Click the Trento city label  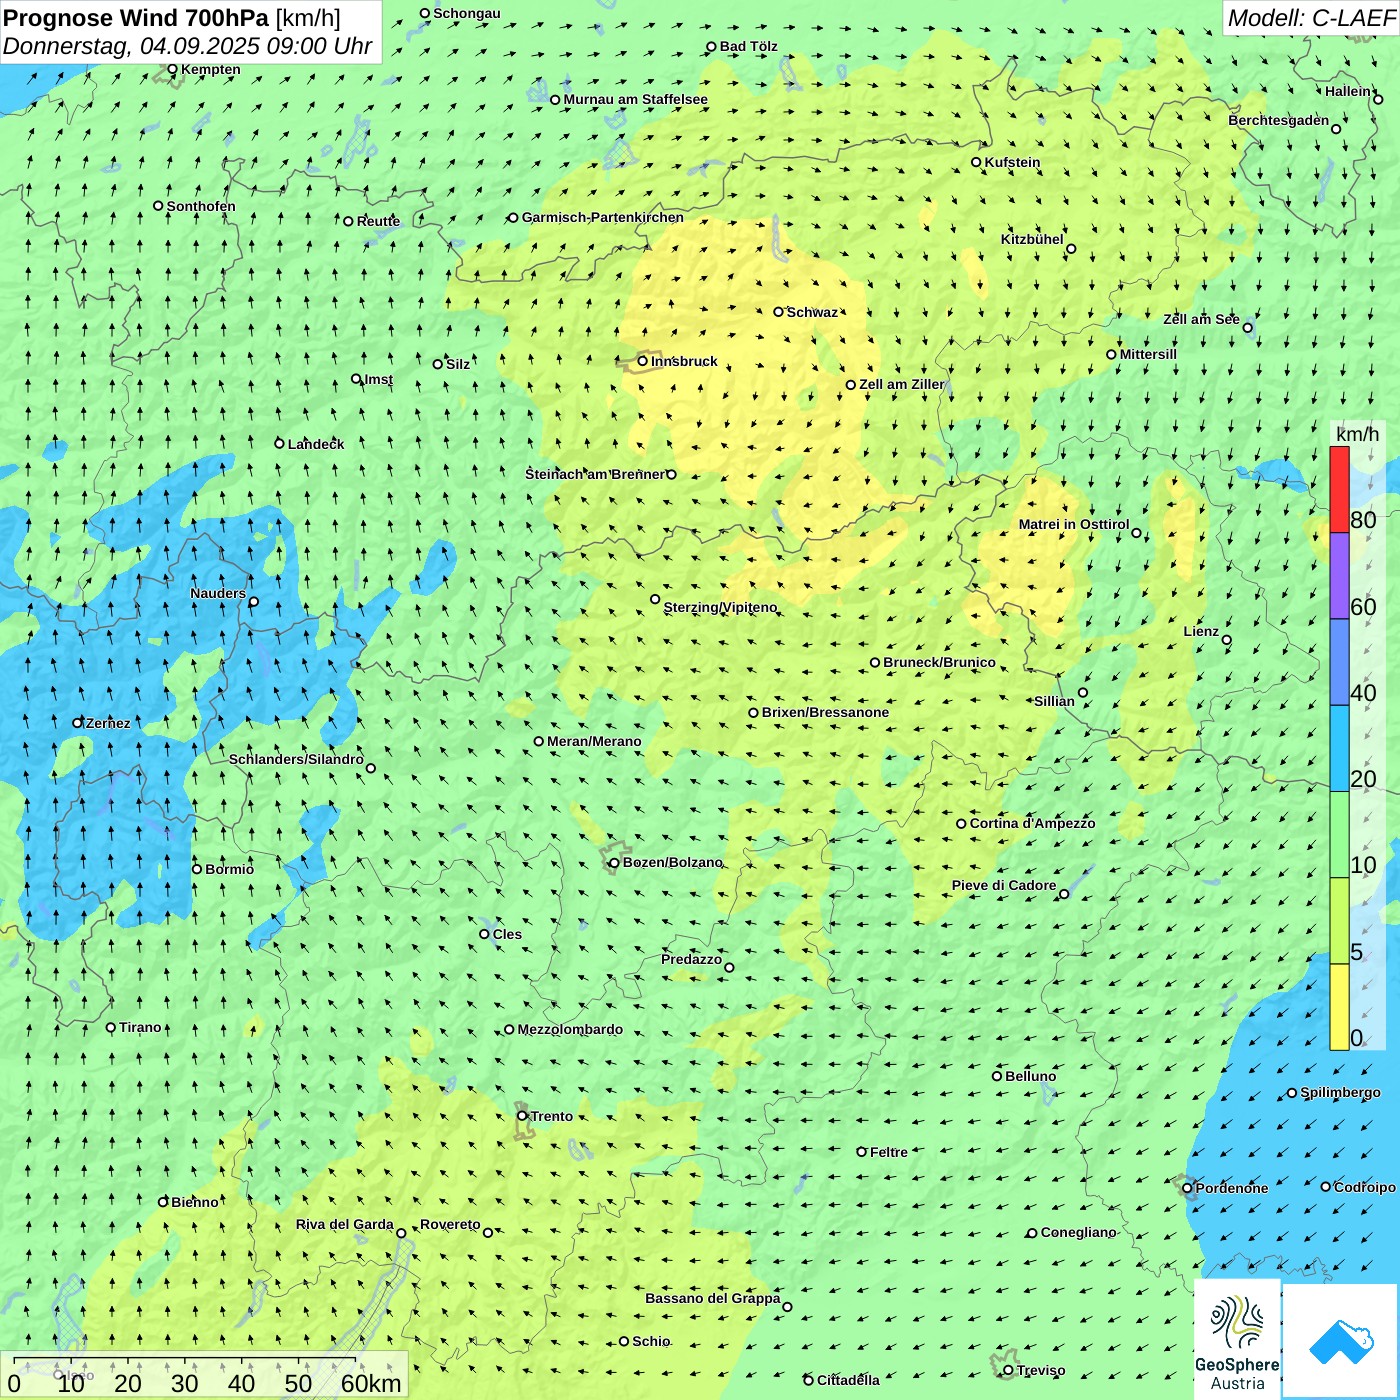click(552, 1116)
